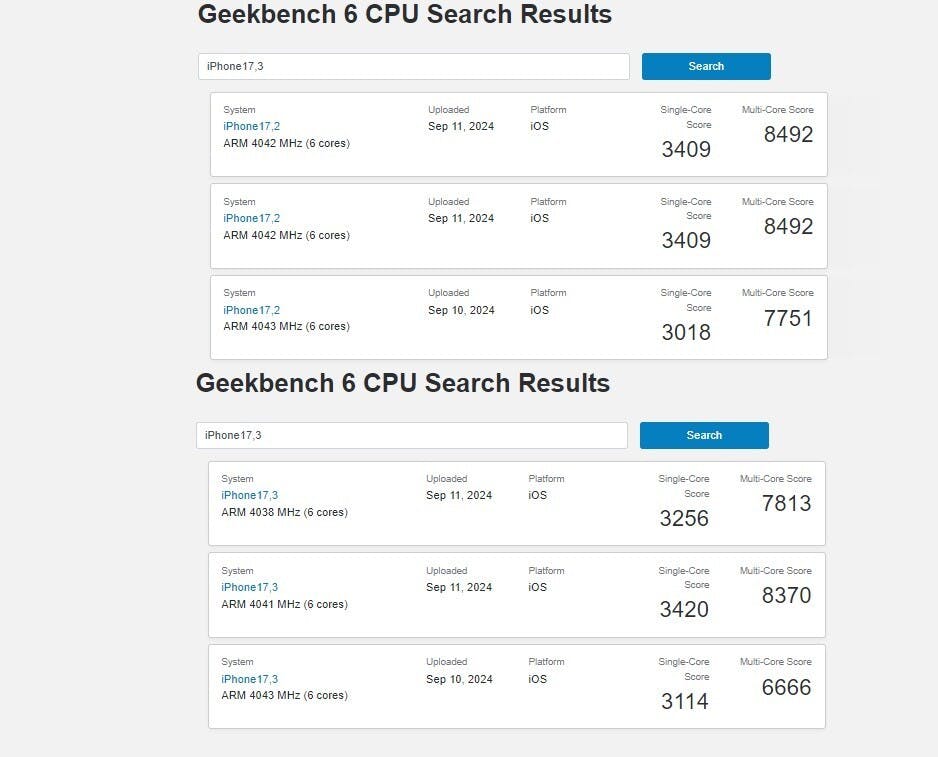This screenshot has width=938, height=757.
Task: Click the single-core score 3256
Action: (684, 518)
